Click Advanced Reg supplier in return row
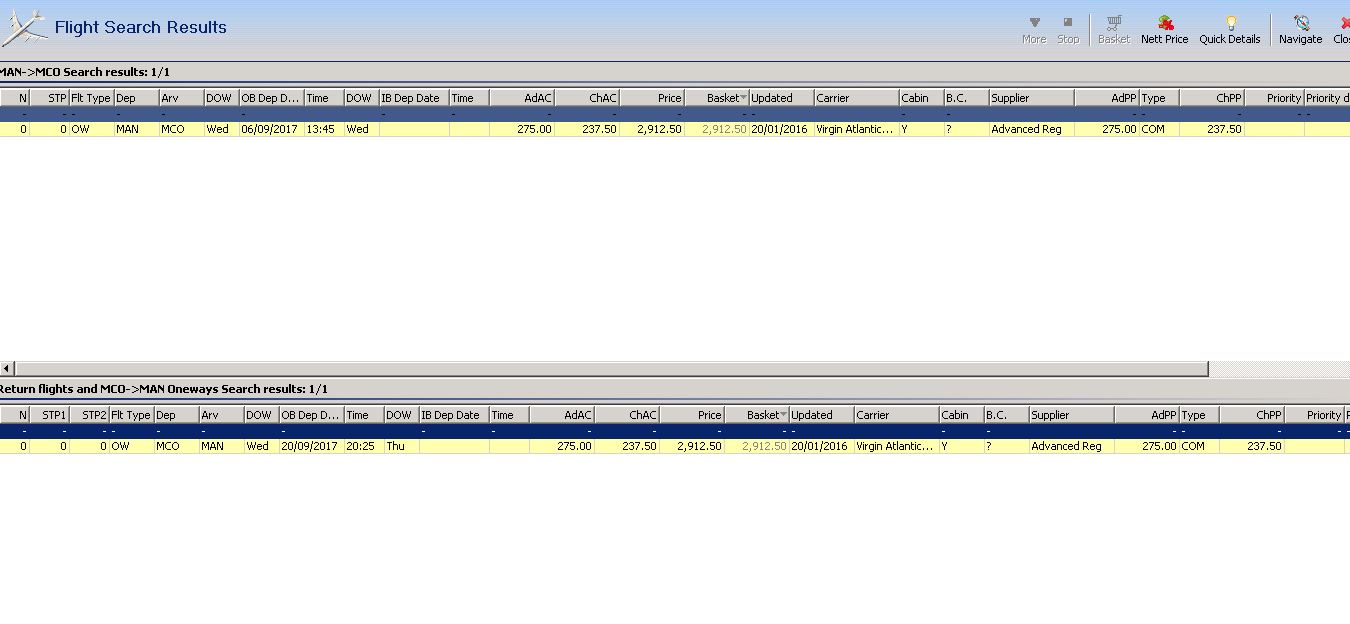This screenshot has width=1350, height=624. point(1072,446)
